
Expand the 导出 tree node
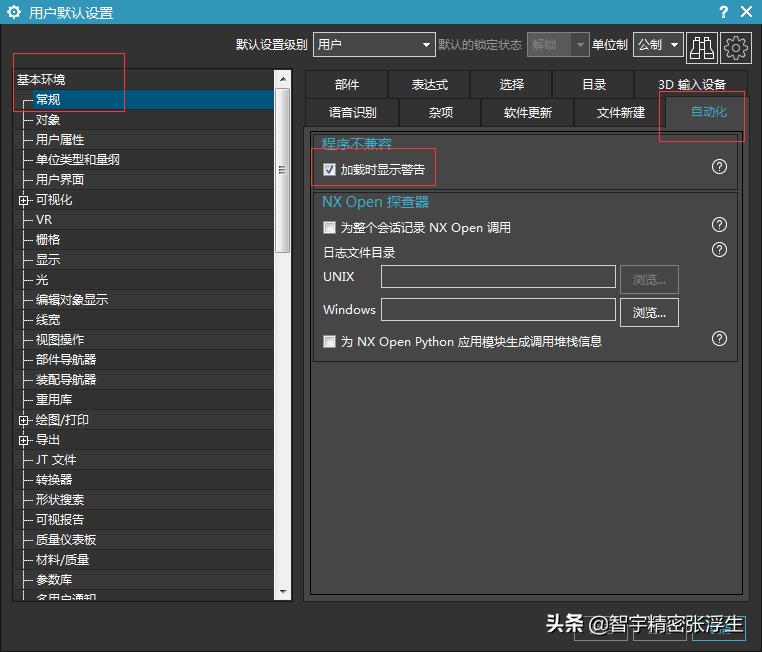coord(23,440)
